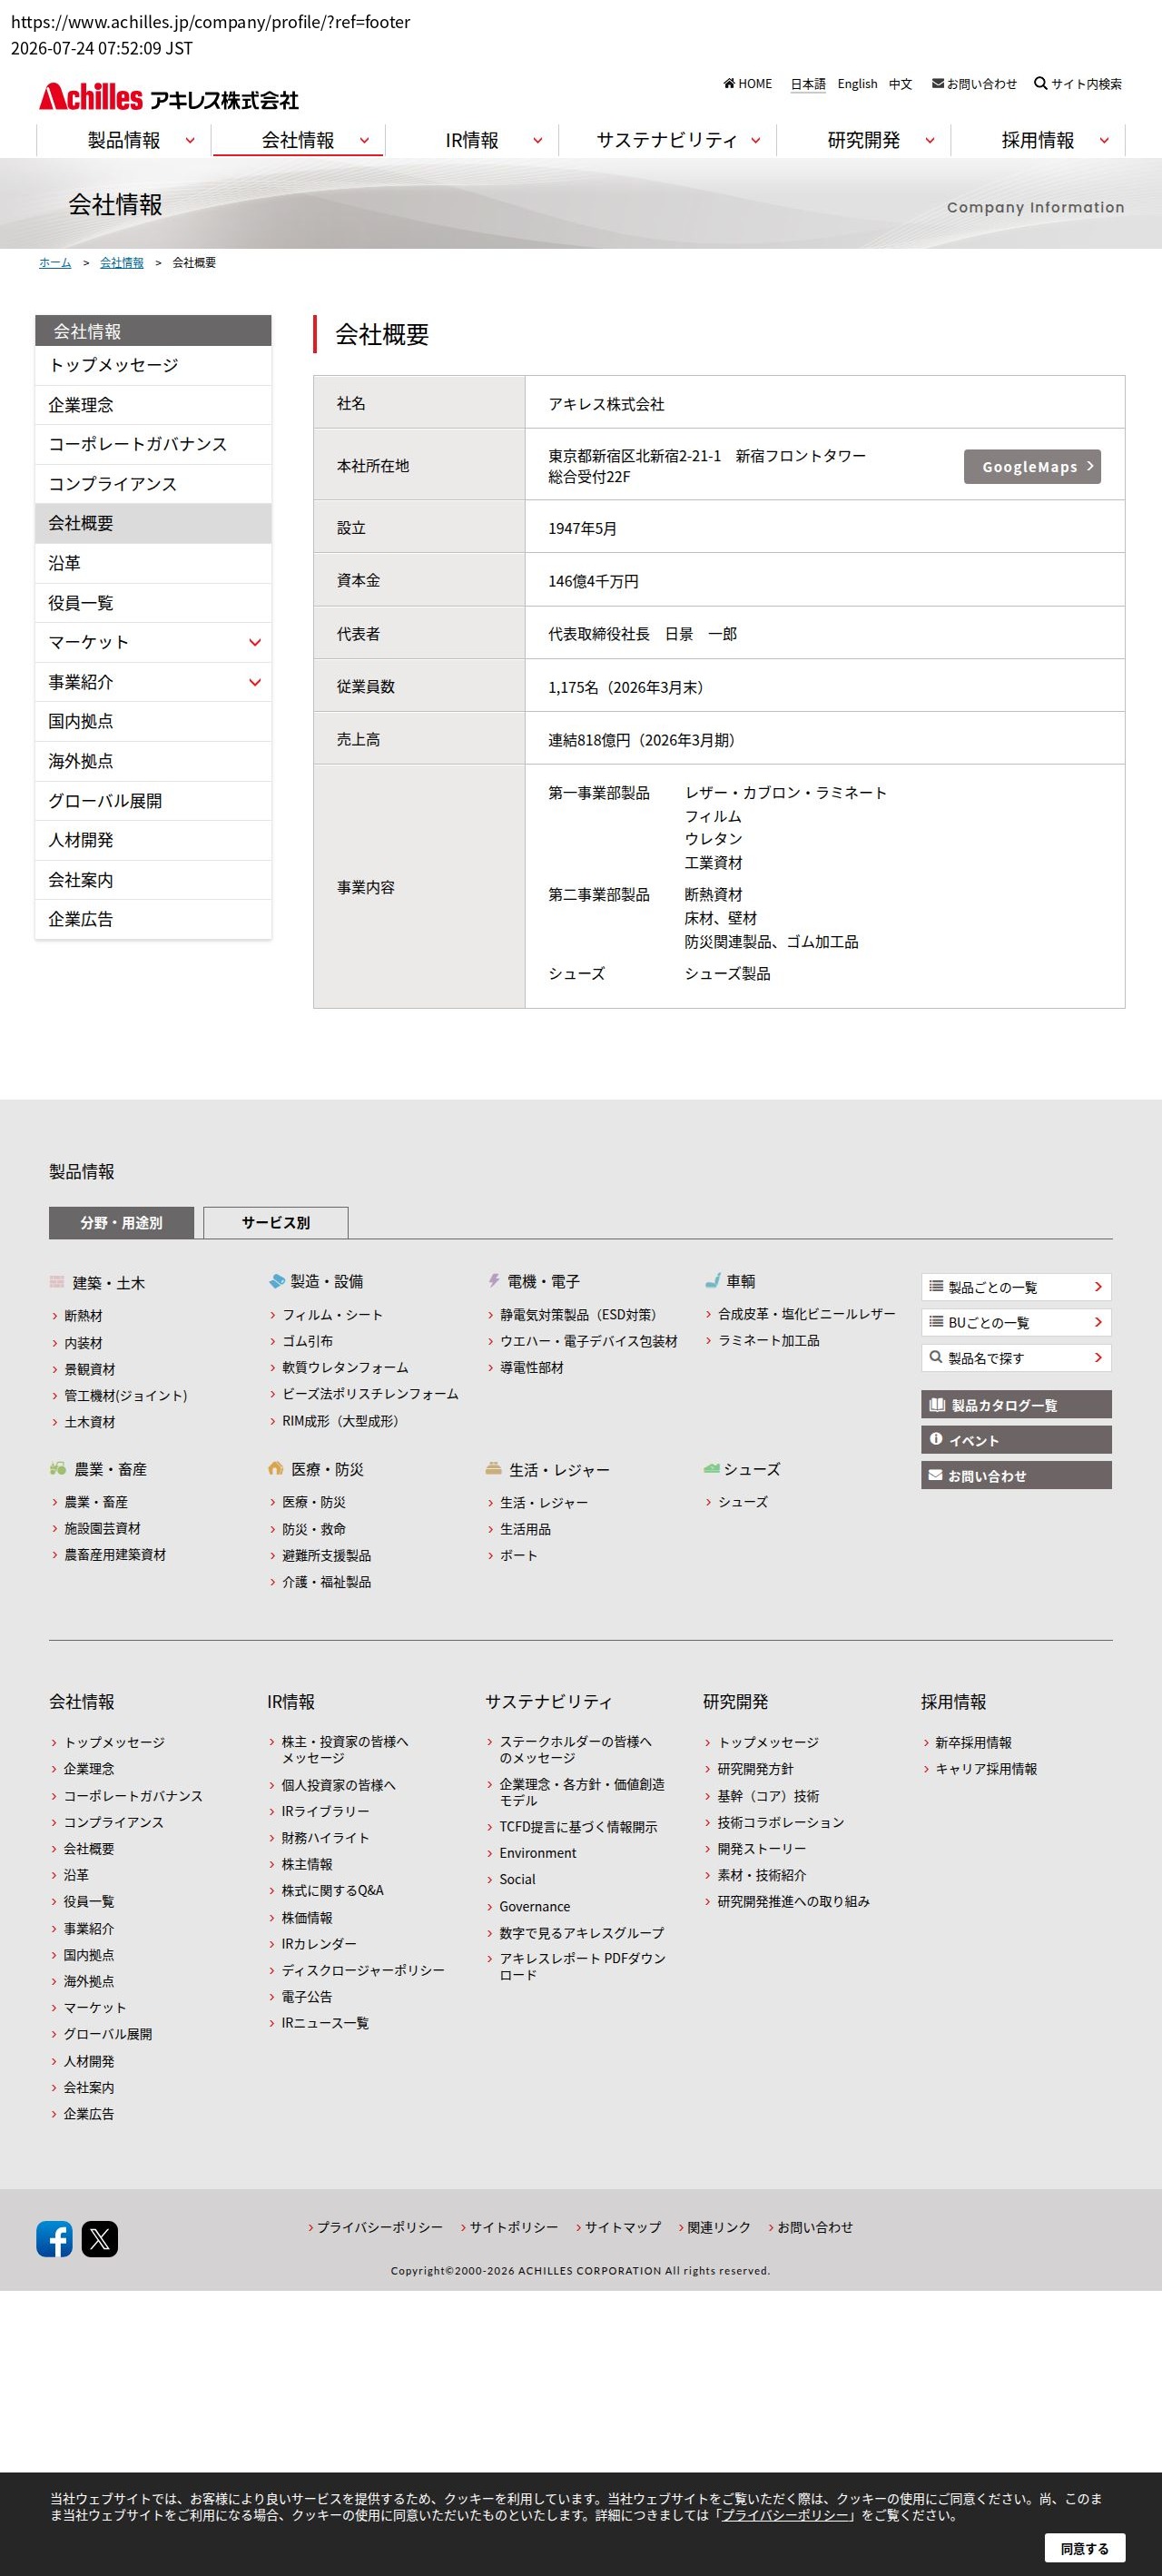The width and height of the screenshot is (1162, 2576).
Task: Open サイト内検索 magnifier search
Action: (x=1078, y=84)
